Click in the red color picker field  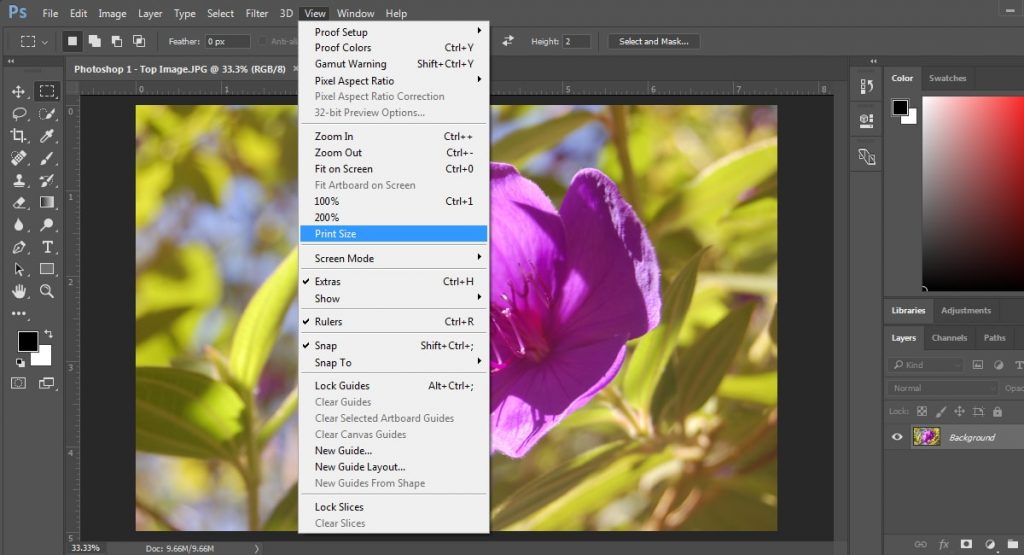tap(970, 190)
